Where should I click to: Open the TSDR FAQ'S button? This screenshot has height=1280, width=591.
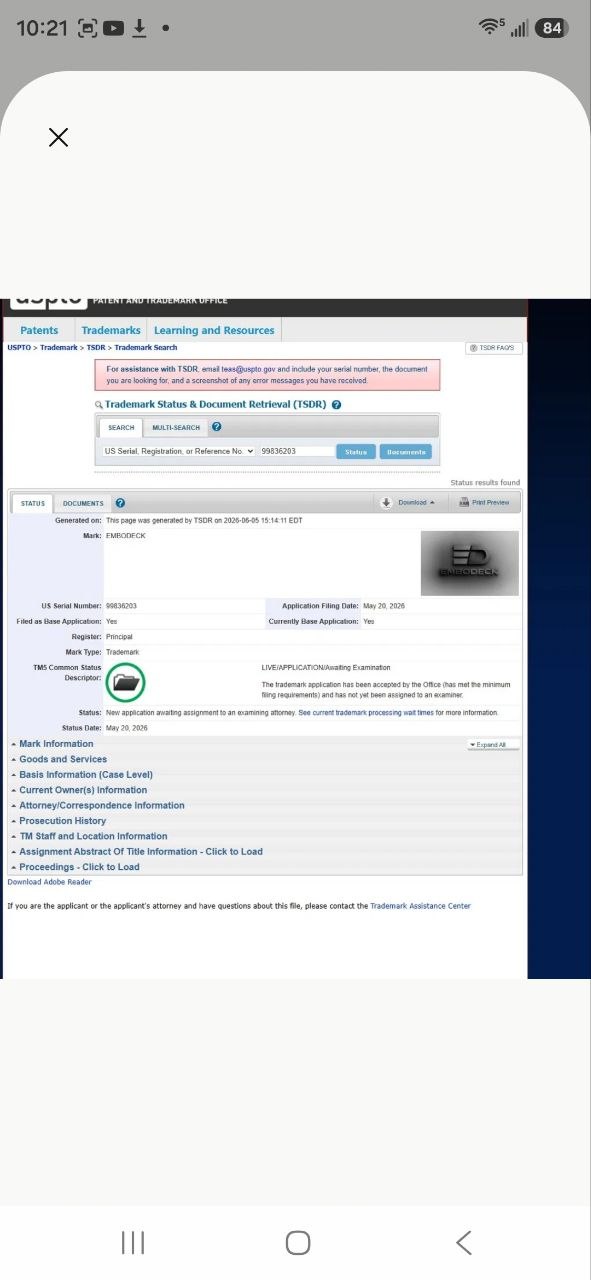pos(494,348)
